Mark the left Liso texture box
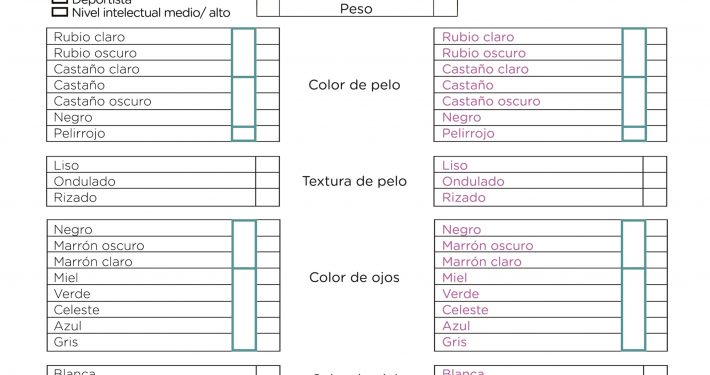The image size is (710, 375). (x=268, y=165)
